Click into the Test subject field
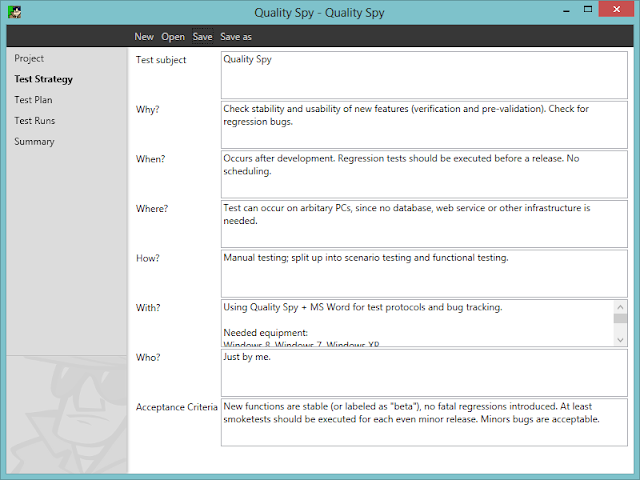 (x=424, y=75)
